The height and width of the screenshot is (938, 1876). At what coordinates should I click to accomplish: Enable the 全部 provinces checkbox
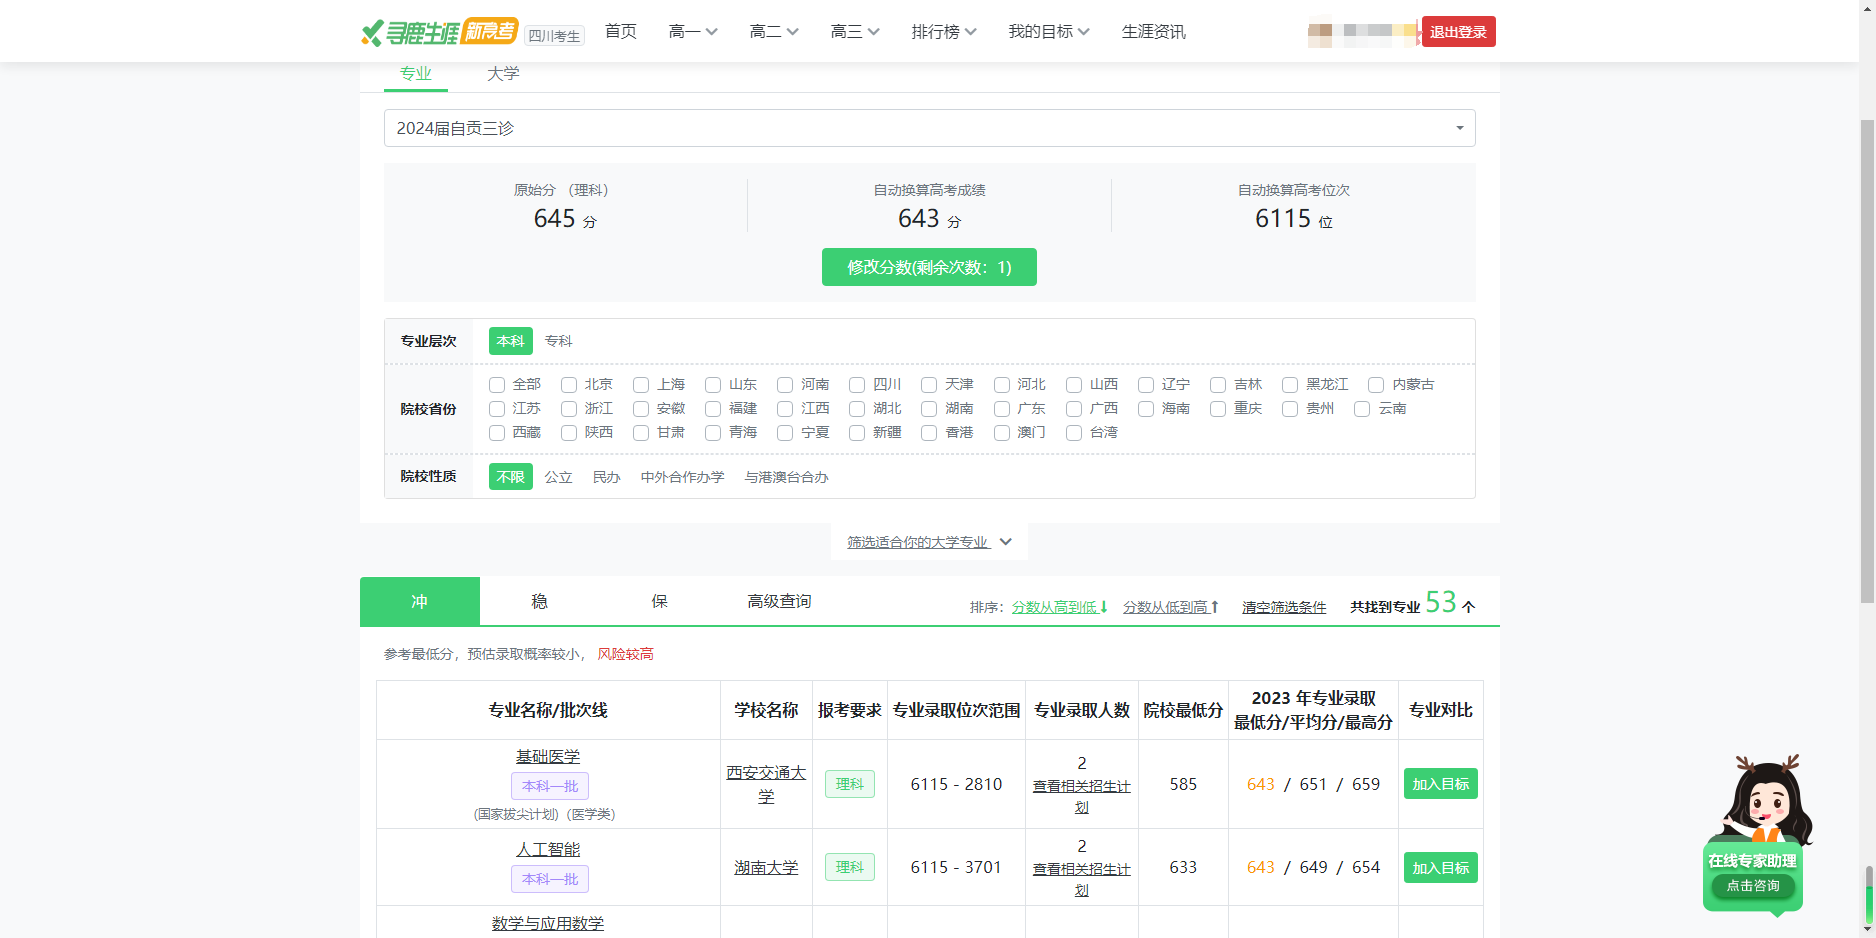pos(497,385)
